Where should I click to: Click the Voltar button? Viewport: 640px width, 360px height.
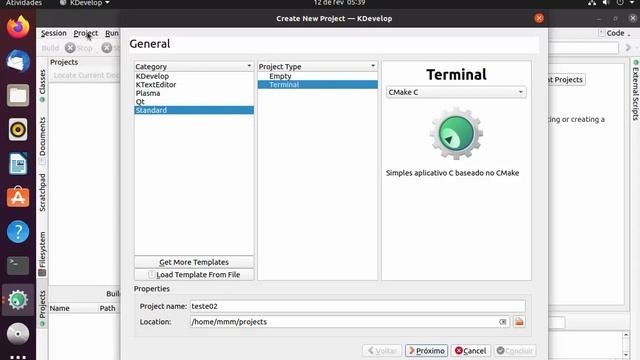[x=382, y=351]
